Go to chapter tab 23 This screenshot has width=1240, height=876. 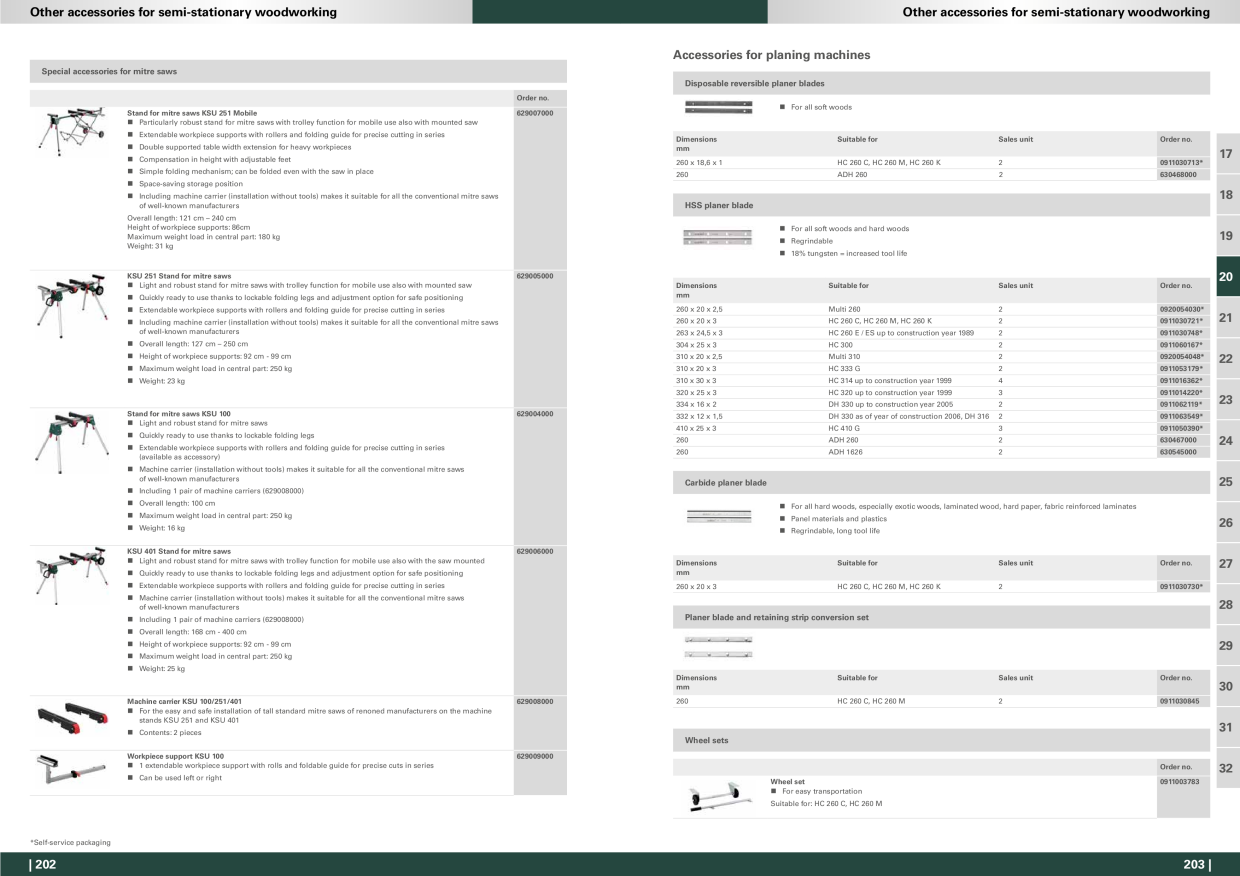pos(1226,400)
